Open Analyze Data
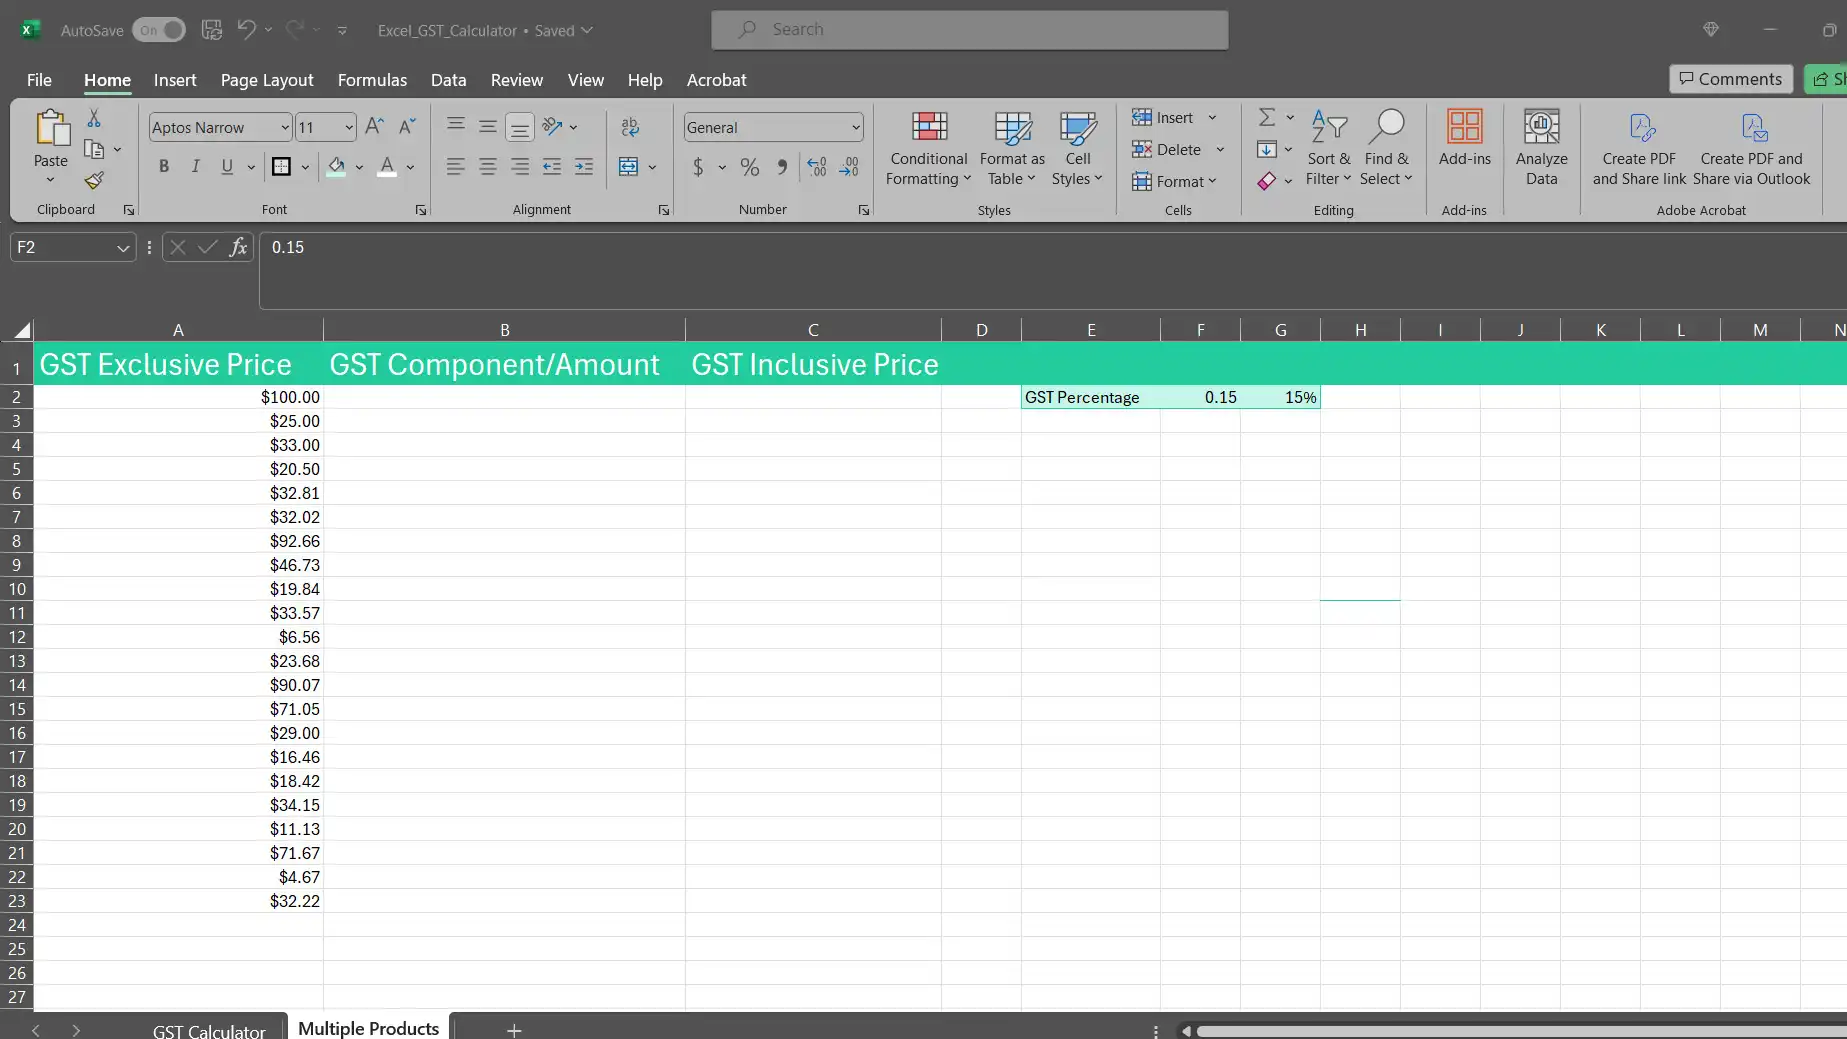Viewport: 1847px width, 1039px height. pos(1541,148)
